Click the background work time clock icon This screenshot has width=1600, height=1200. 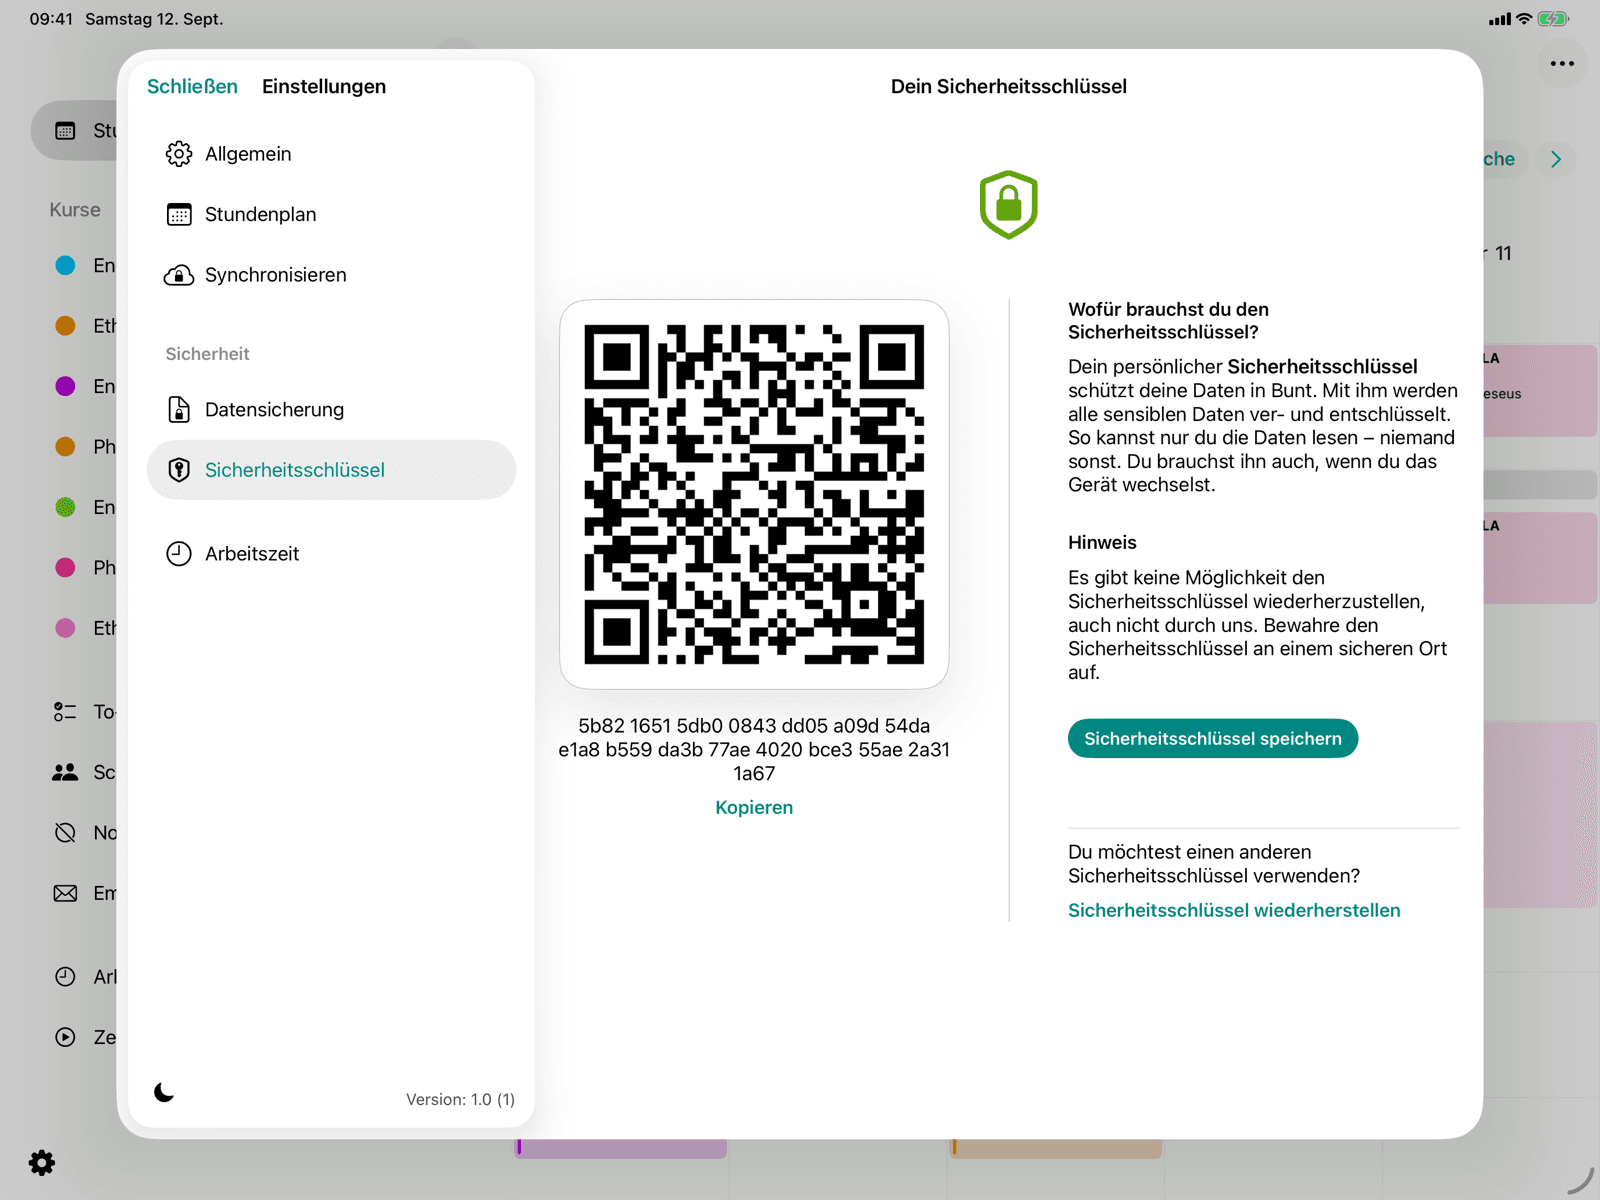pyautogui.click(x=65, y=977)
